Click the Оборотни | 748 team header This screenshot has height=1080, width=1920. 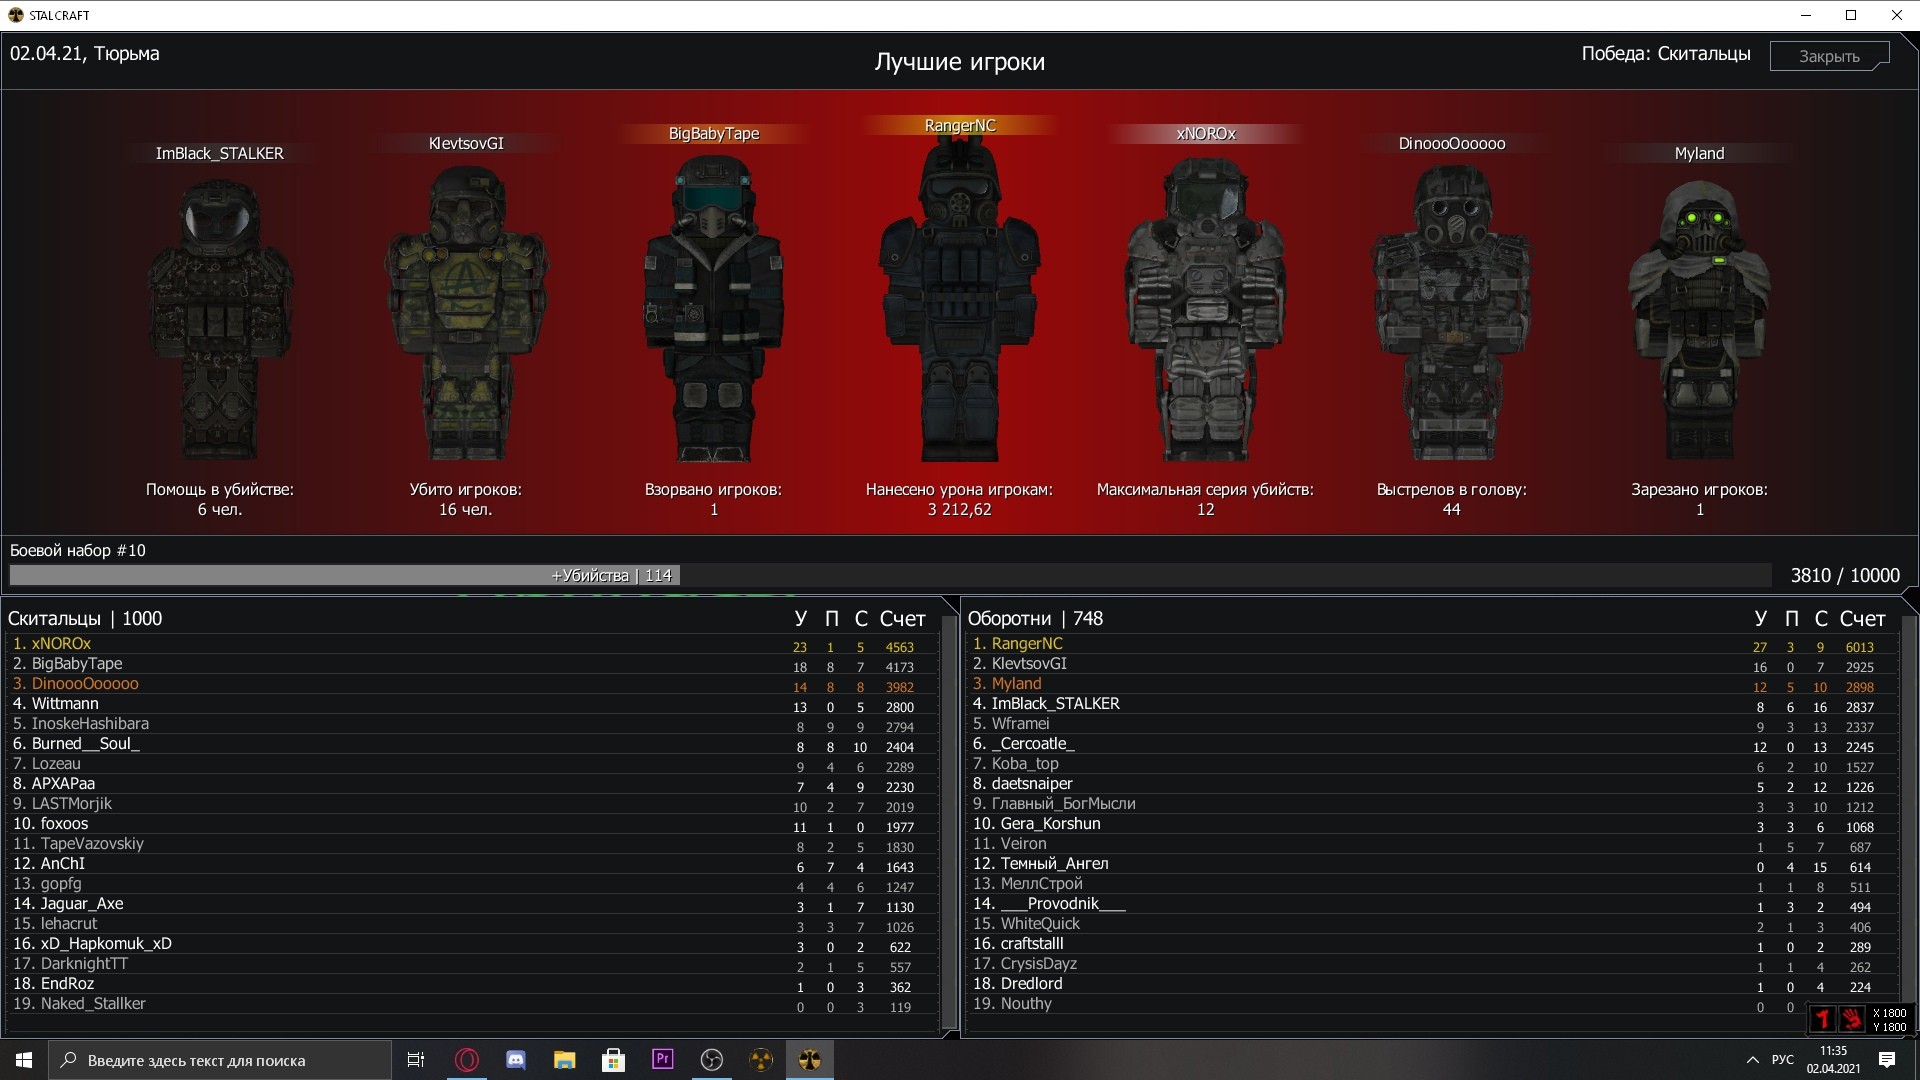point(1035,618)
